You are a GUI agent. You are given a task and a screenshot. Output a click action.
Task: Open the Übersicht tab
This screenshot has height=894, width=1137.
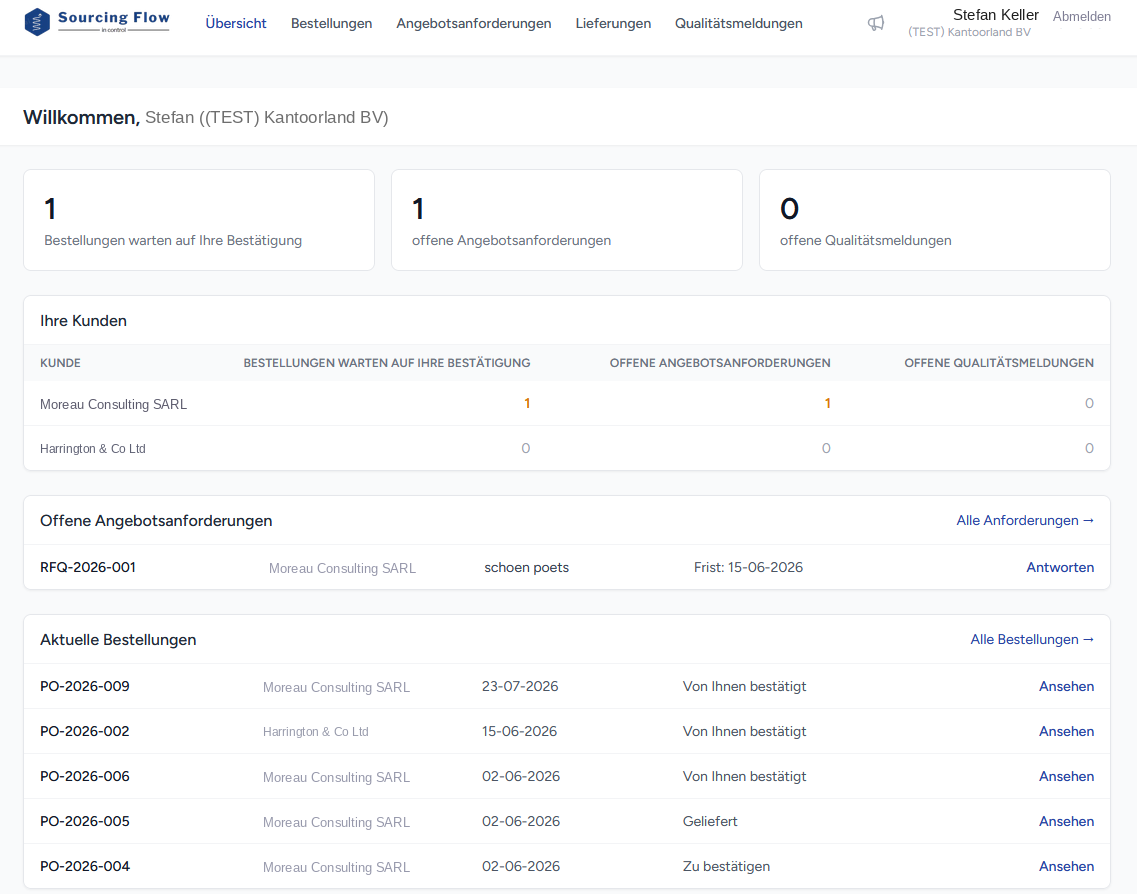click(236, 23)
